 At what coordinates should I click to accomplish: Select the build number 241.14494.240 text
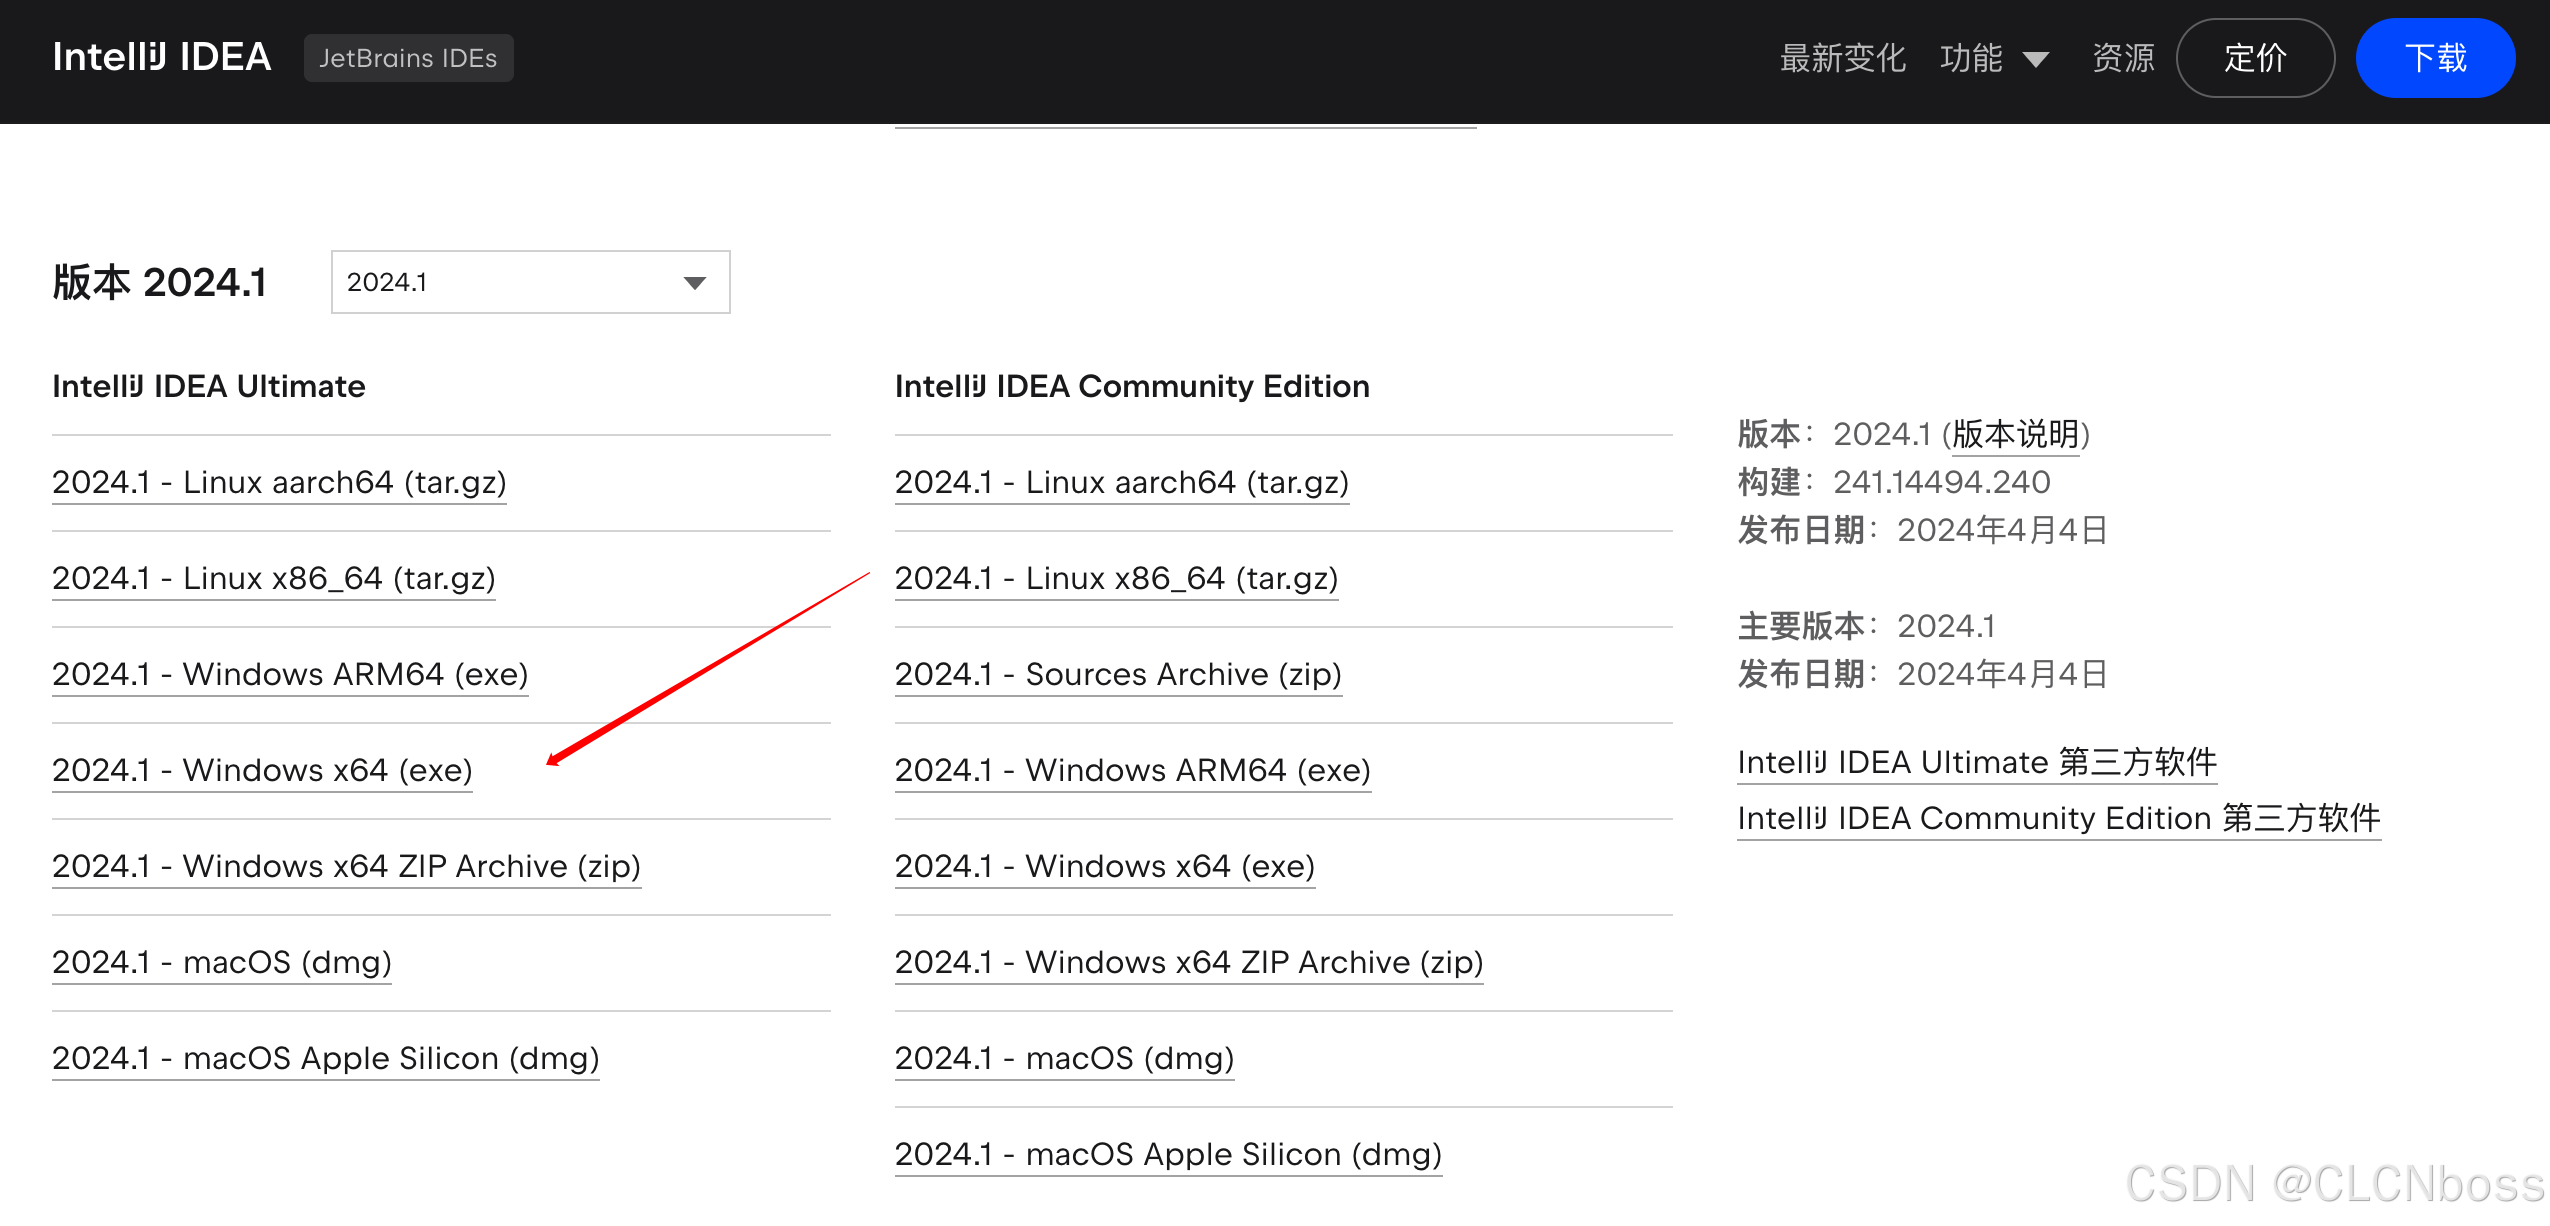click(1942, 482)
